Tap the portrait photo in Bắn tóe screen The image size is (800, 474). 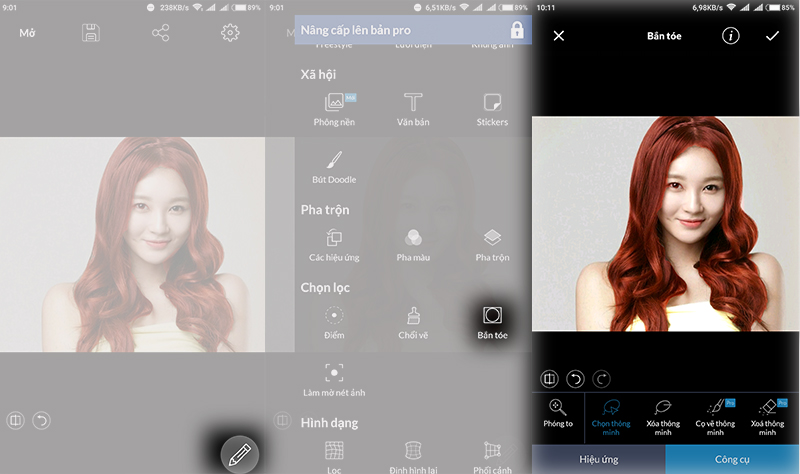665,224
